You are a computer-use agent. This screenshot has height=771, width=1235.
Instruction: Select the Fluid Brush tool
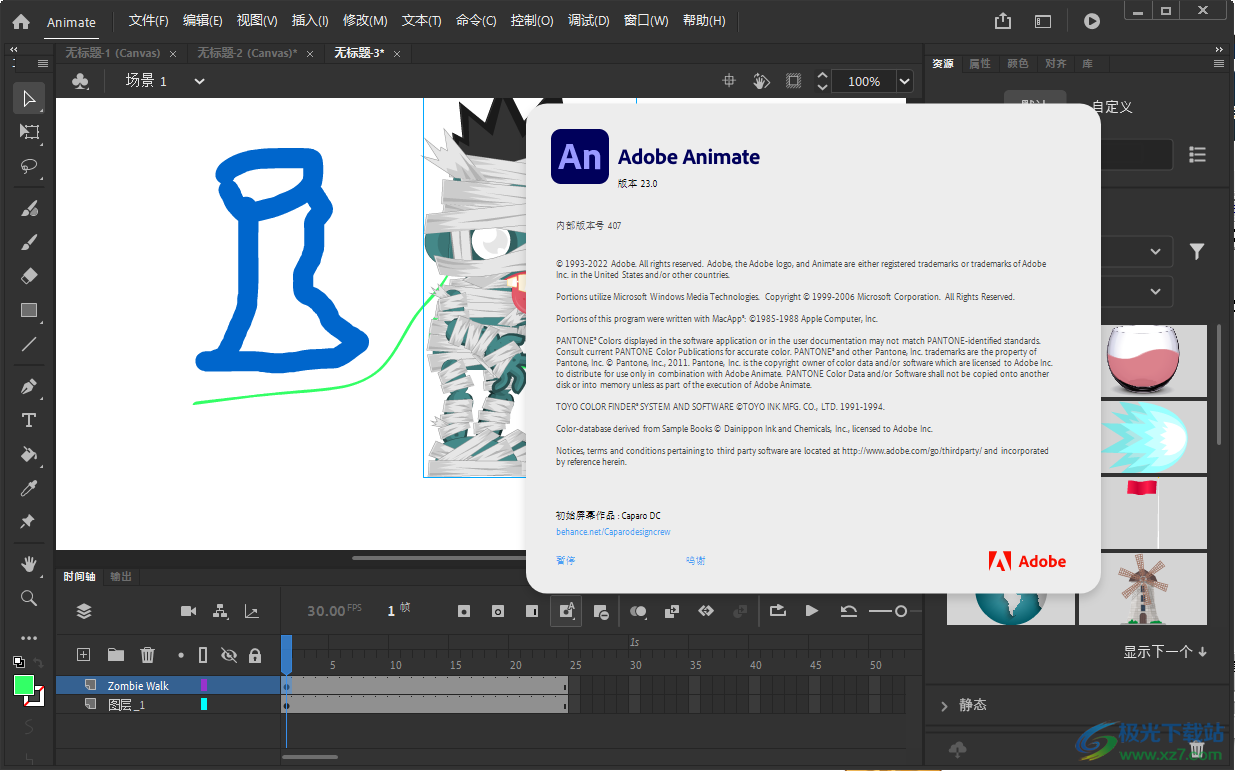pos(29,208)
